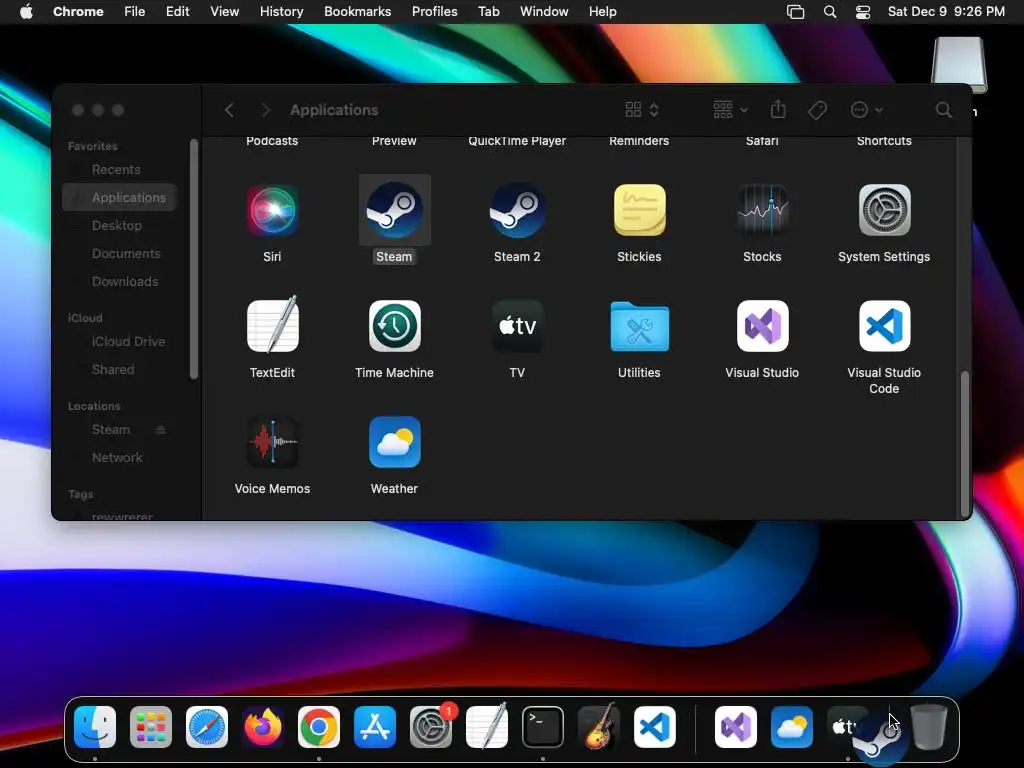Image resolution: width=1024 pixels, height=768 pixels.
Task: Open Control Center in the menu bar
Action: pos(863,12)
